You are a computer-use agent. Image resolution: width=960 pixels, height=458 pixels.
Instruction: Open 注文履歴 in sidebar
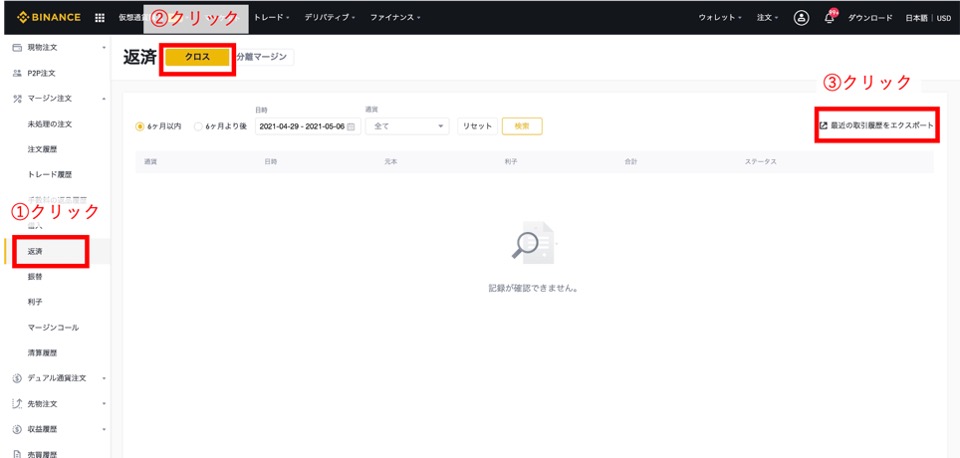tap(42, 149)
